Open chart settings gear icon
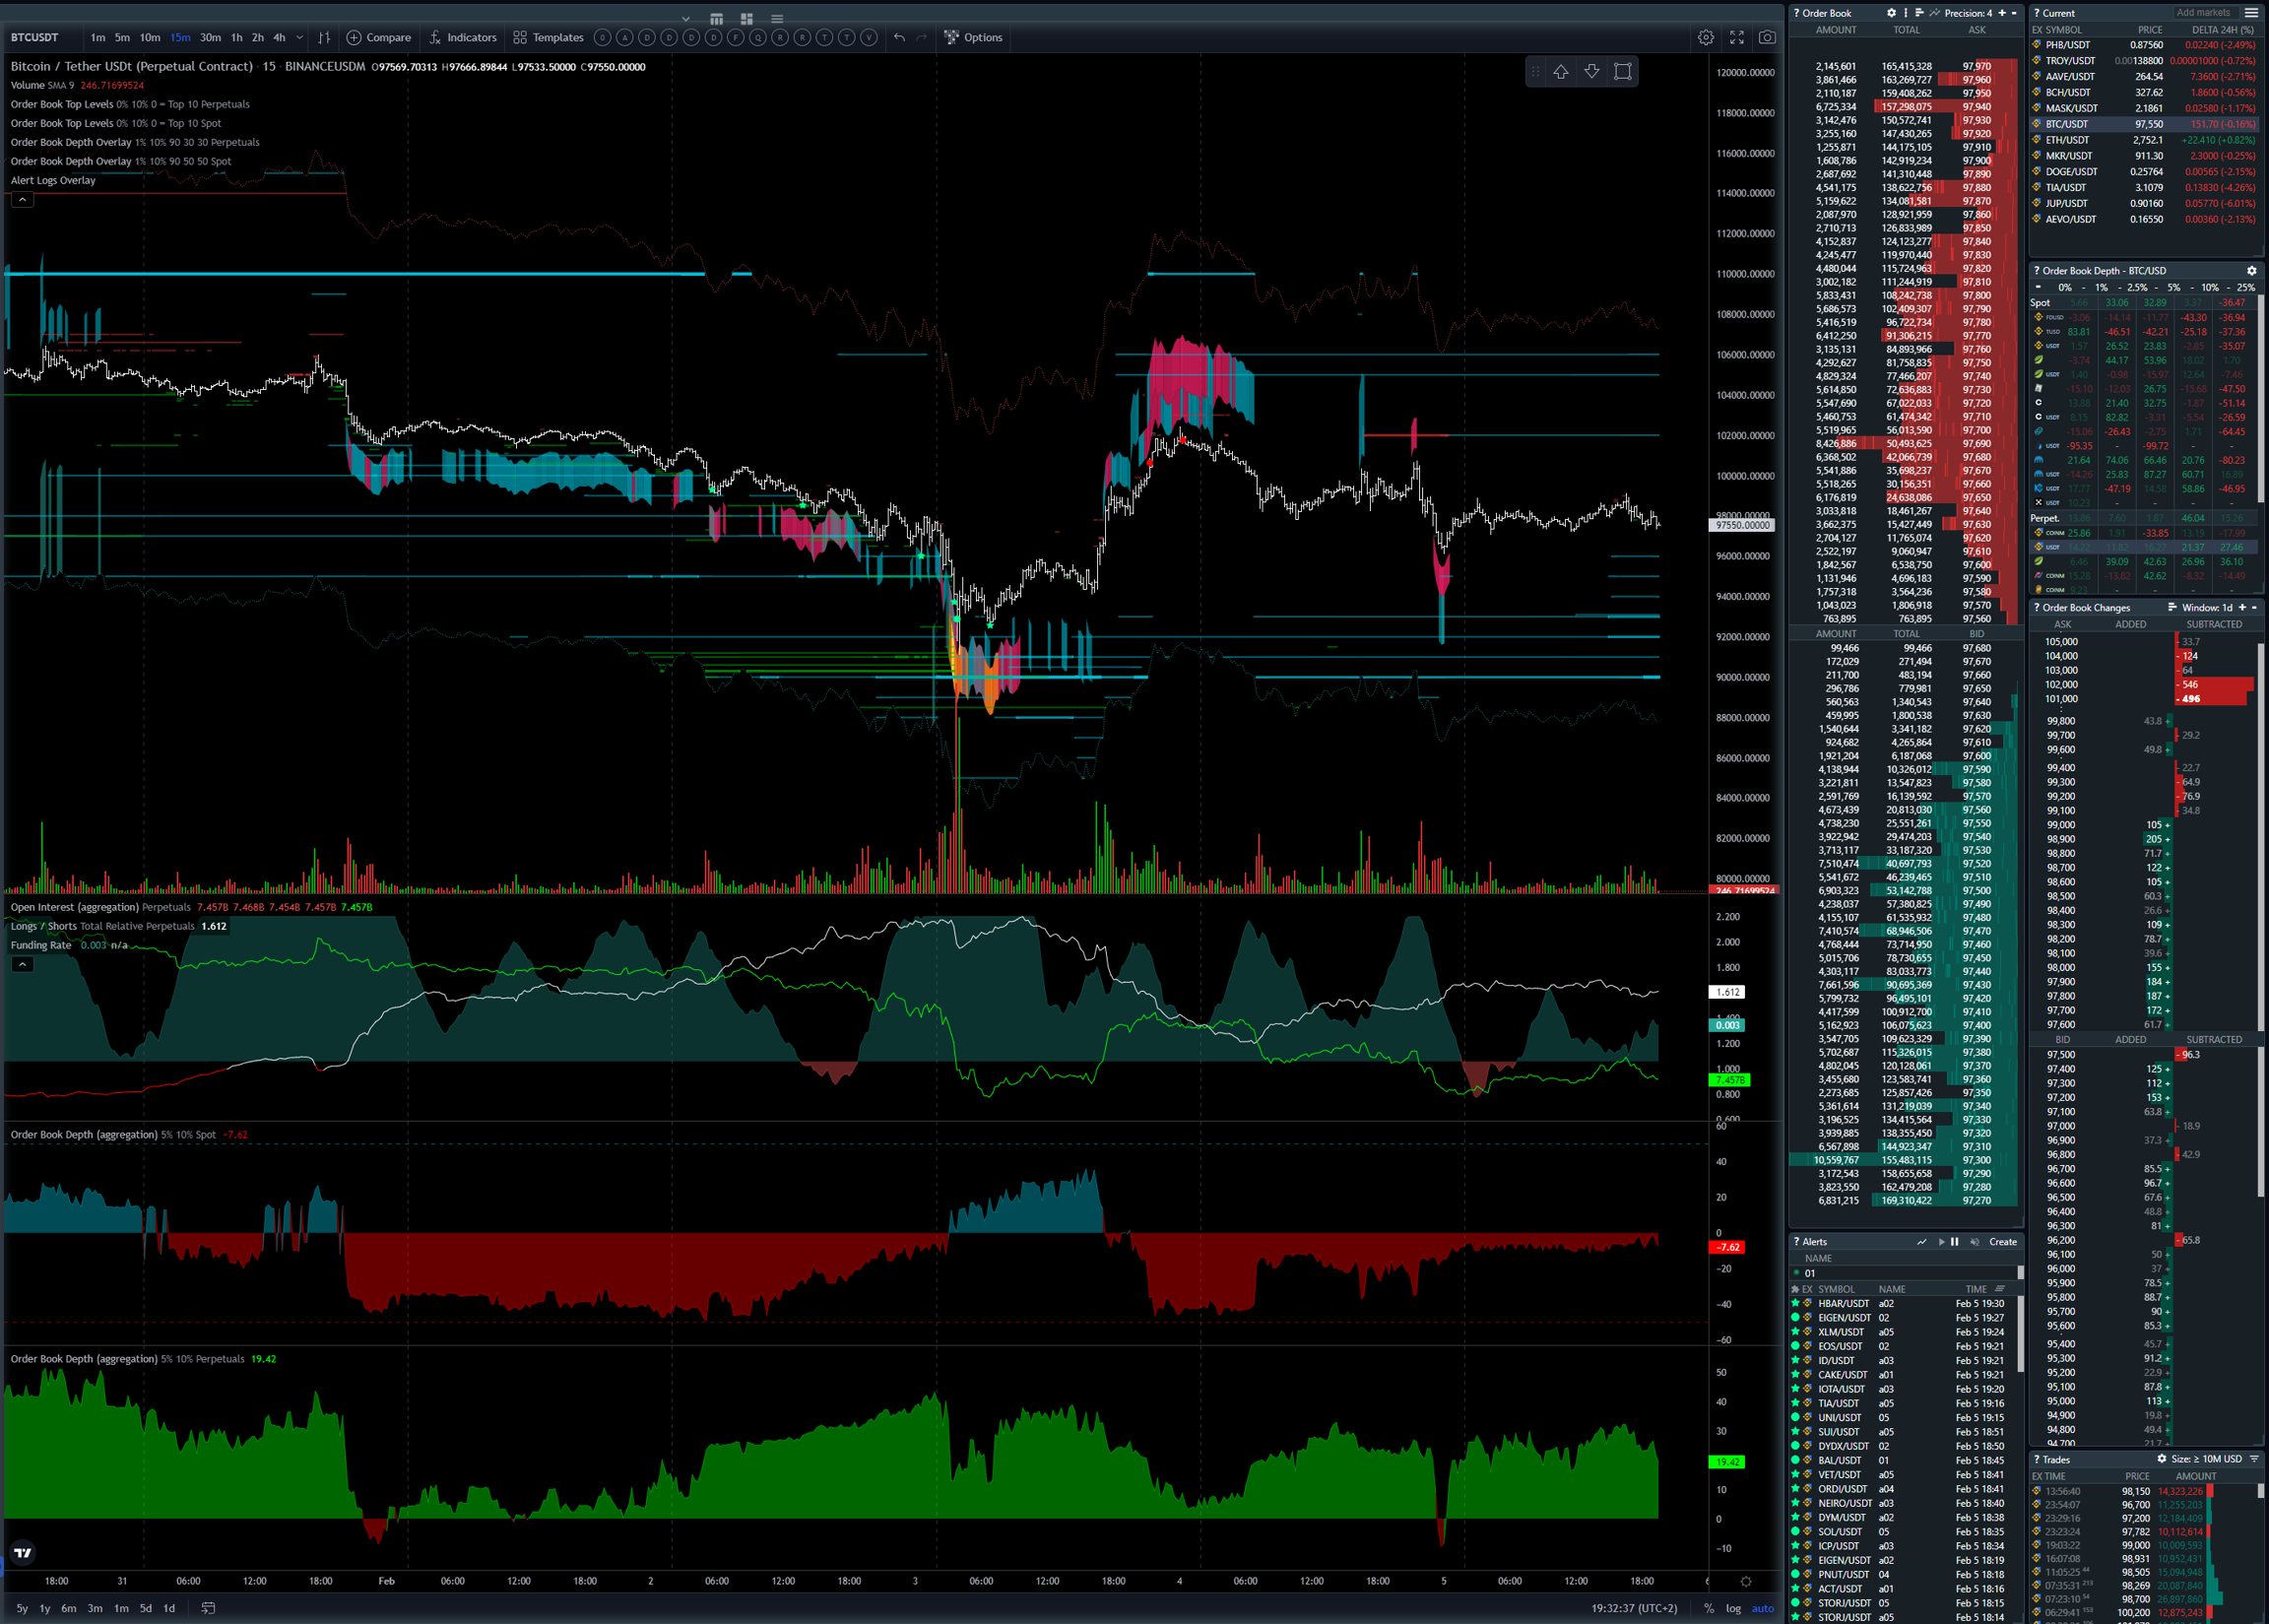 pyautogui.click(x=1705, y=37)
